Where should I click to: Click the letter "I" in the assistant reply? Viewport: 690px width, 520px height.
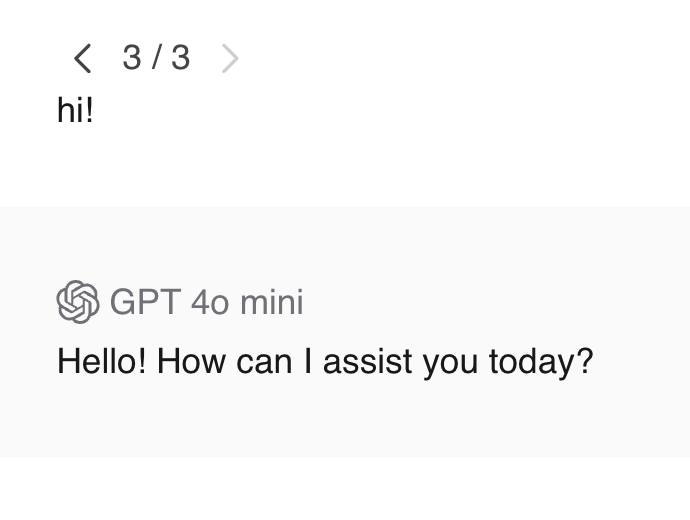click(x=308, y=361)
